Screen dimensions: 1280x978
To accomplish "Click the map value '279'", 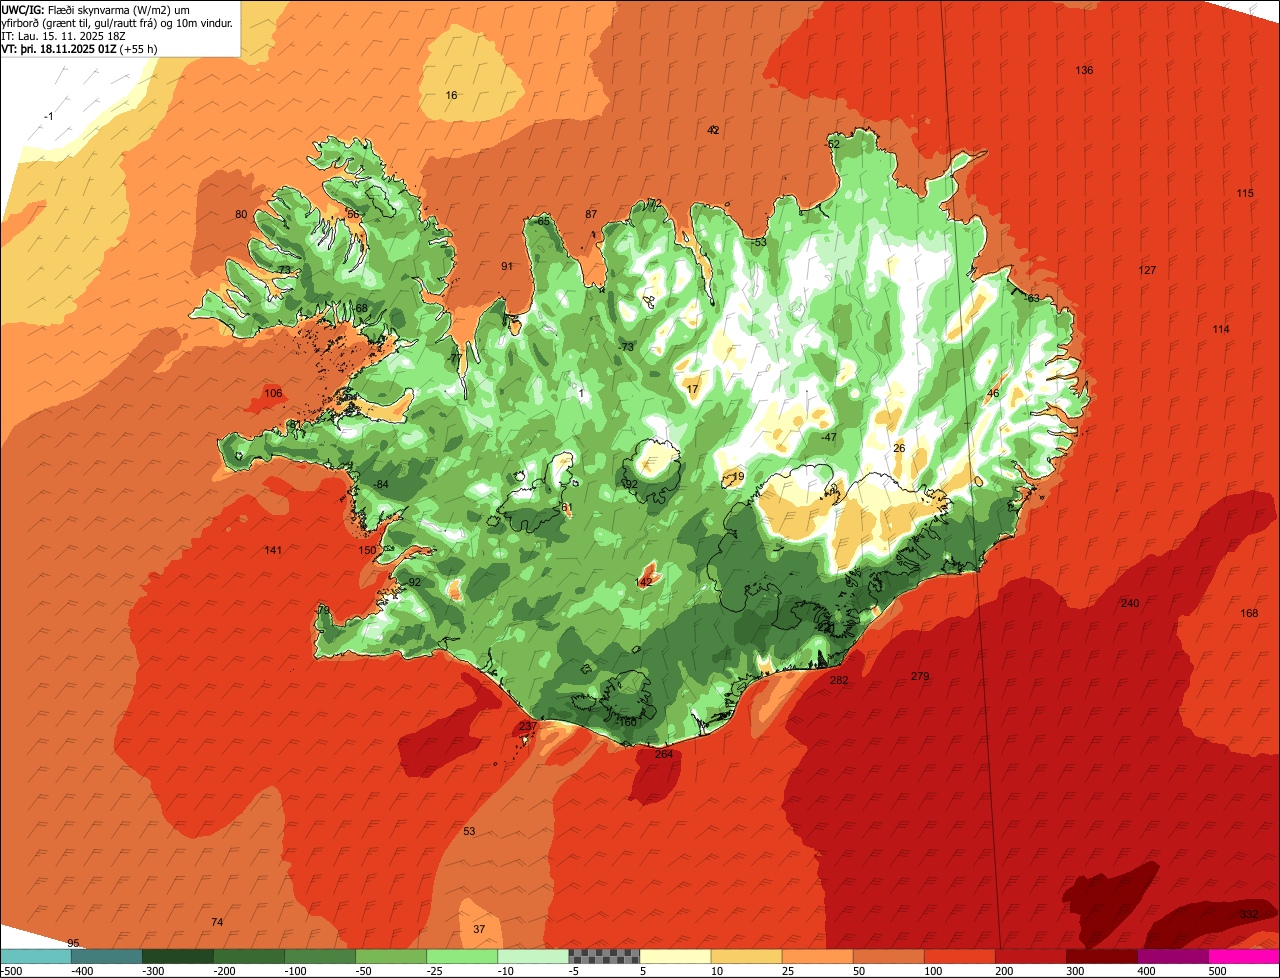I will point(920,676).
